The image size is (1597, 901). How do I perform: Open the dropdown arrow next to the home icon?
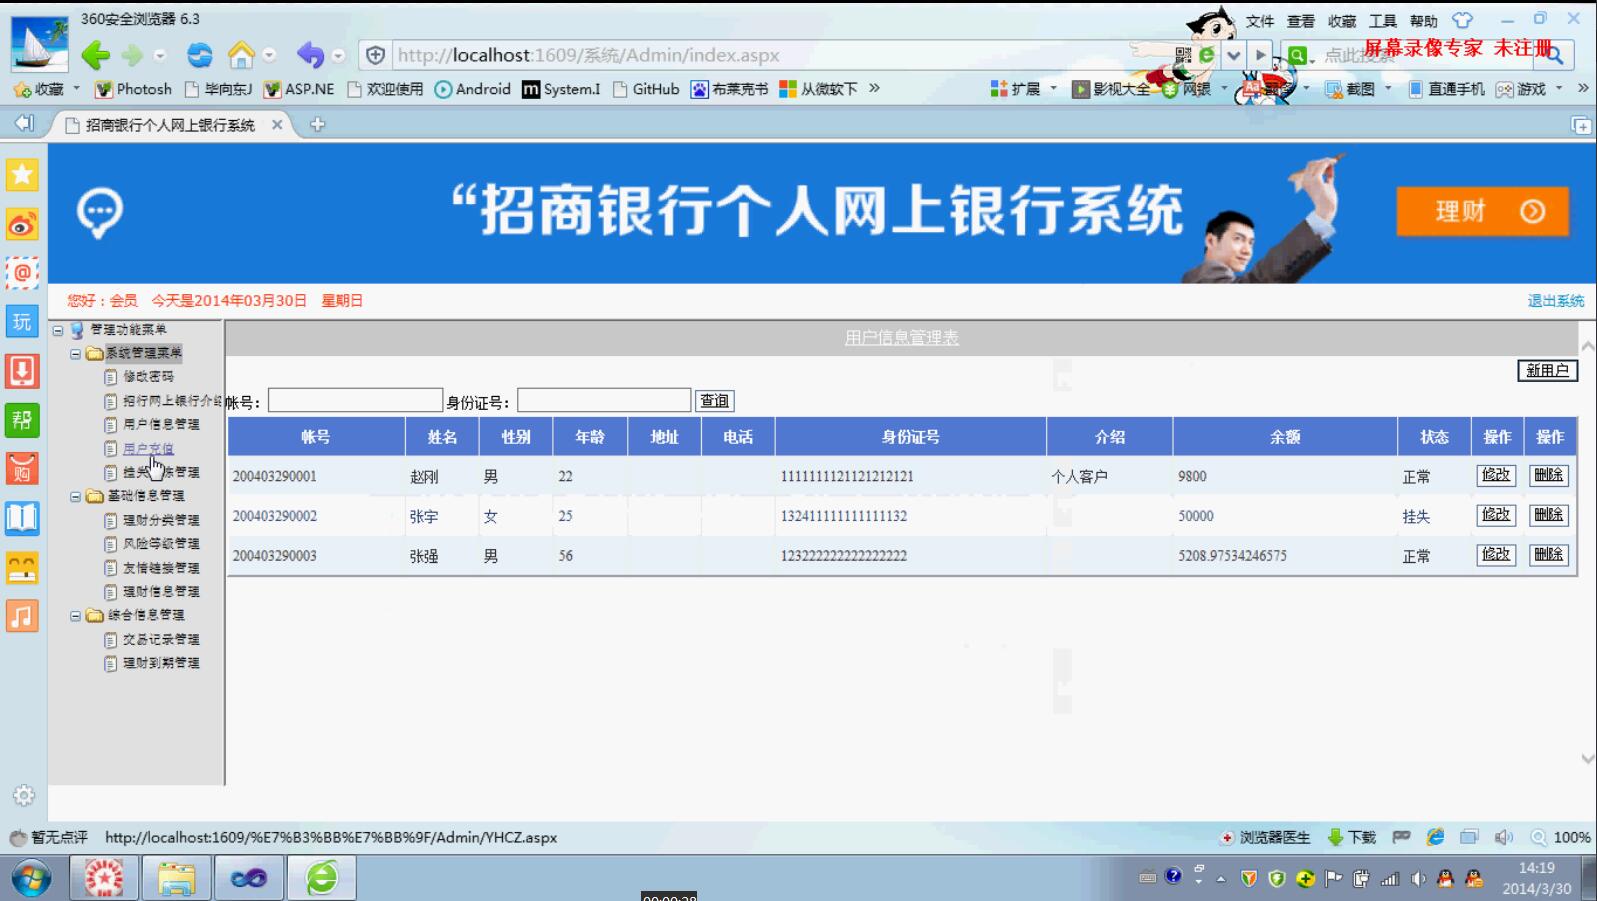point(269,56)
